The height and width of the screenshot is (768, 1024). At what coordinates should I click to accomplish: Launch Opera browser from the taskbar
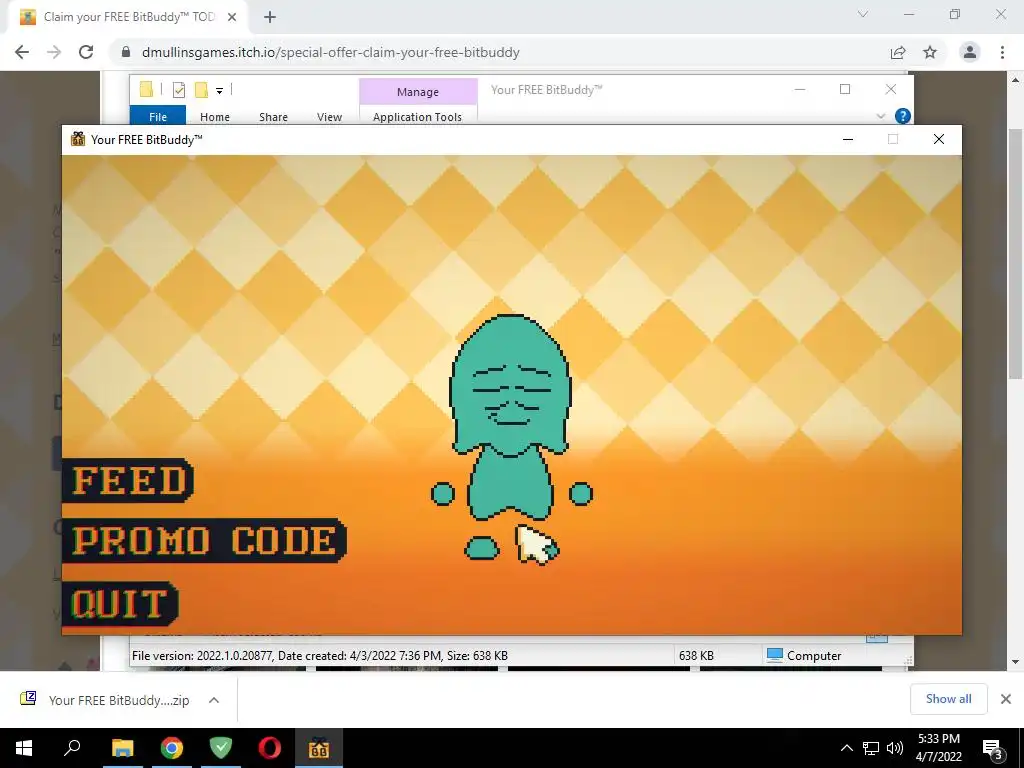click(x=270, y=748)
